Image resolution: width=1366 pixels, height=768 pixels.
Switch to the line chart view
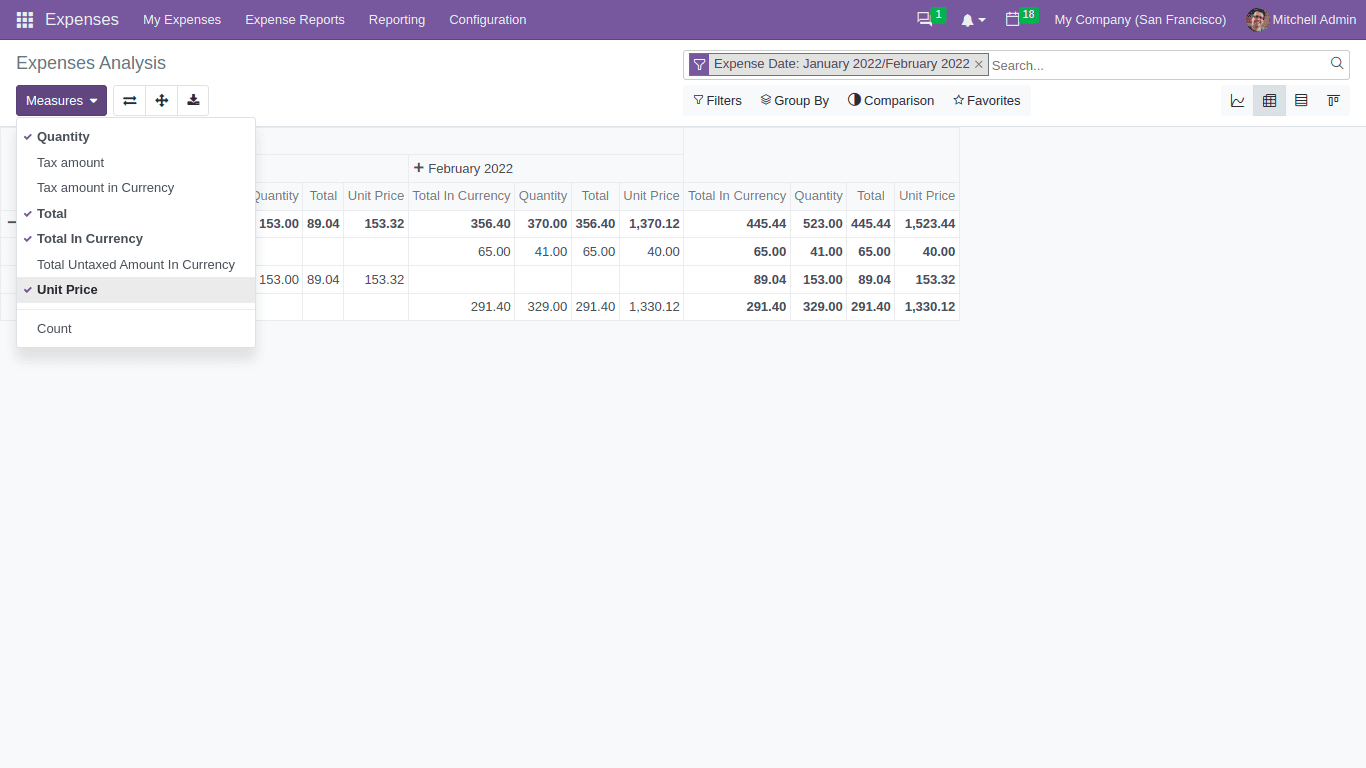tap(1237, 100)
